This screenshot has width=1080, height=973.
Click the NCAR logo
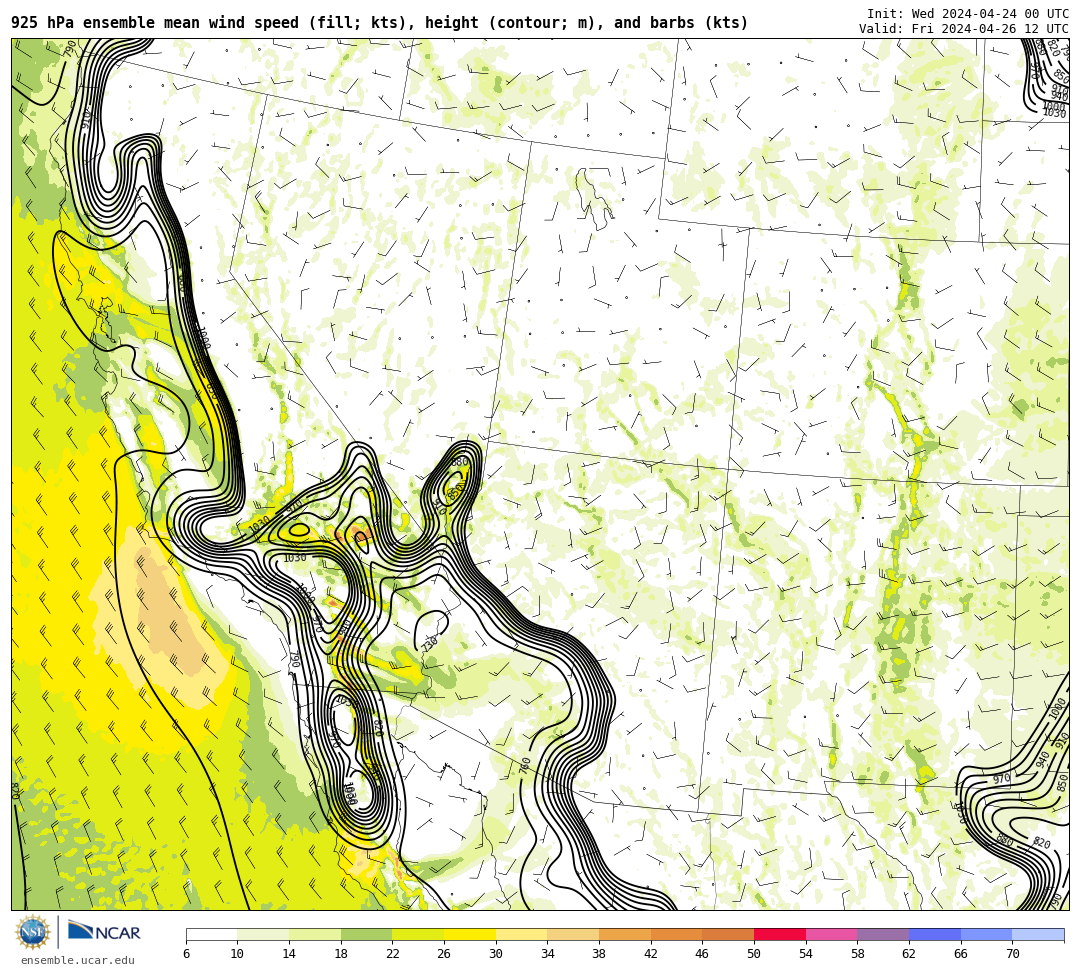(x=105, y=932)
